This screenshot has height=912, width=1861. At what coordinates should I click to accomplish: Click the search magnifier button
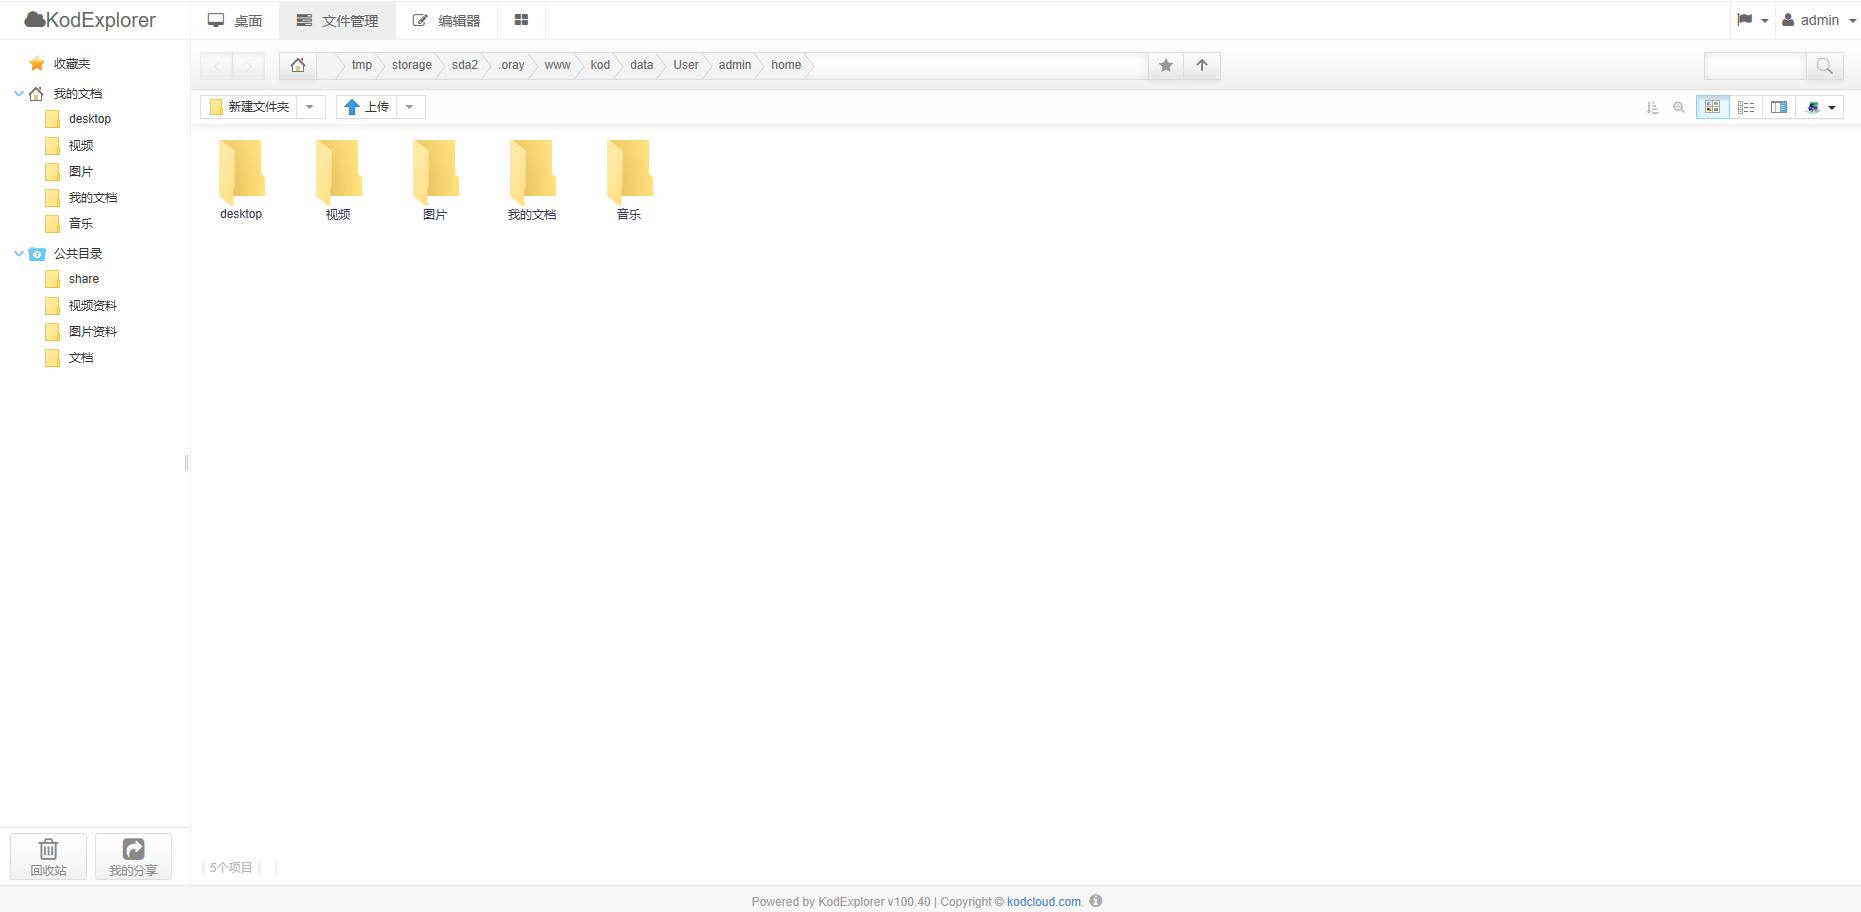[x=1824, y=66]
